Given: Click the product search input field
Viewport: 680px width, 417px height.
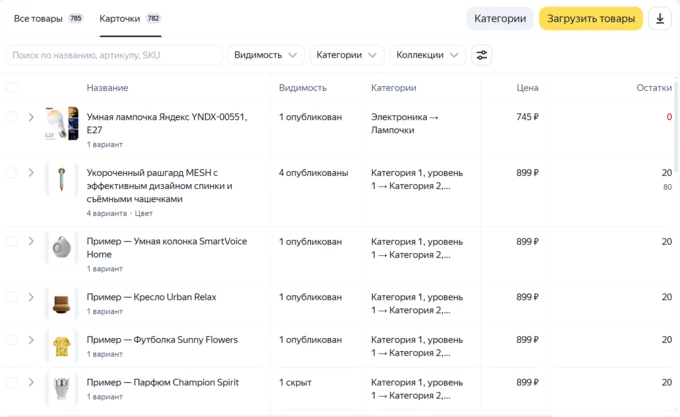Looking at the screenshot, I should [114, 55].
